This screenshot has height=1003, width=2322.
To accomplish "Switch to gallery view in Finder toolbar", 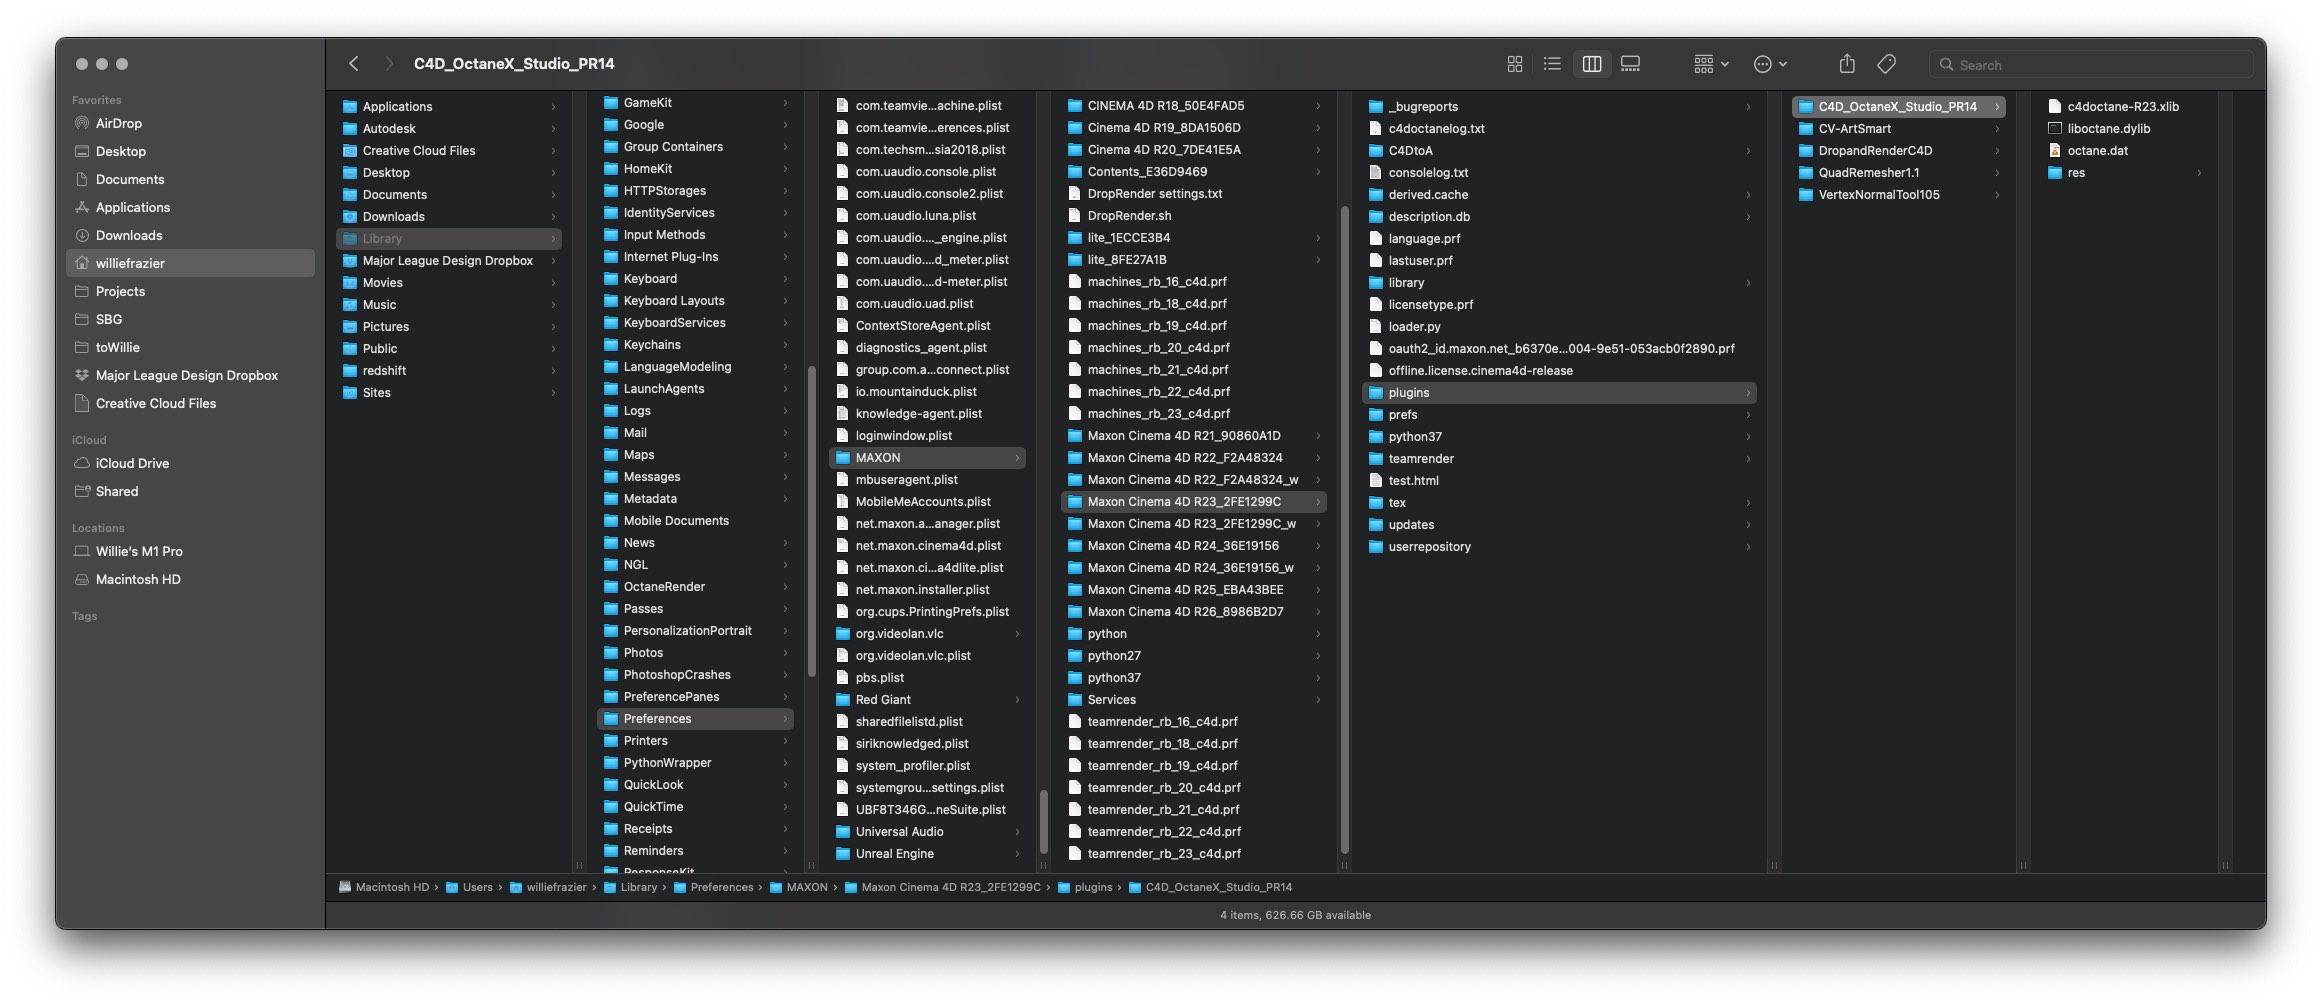I will (x=1630, y=64).
